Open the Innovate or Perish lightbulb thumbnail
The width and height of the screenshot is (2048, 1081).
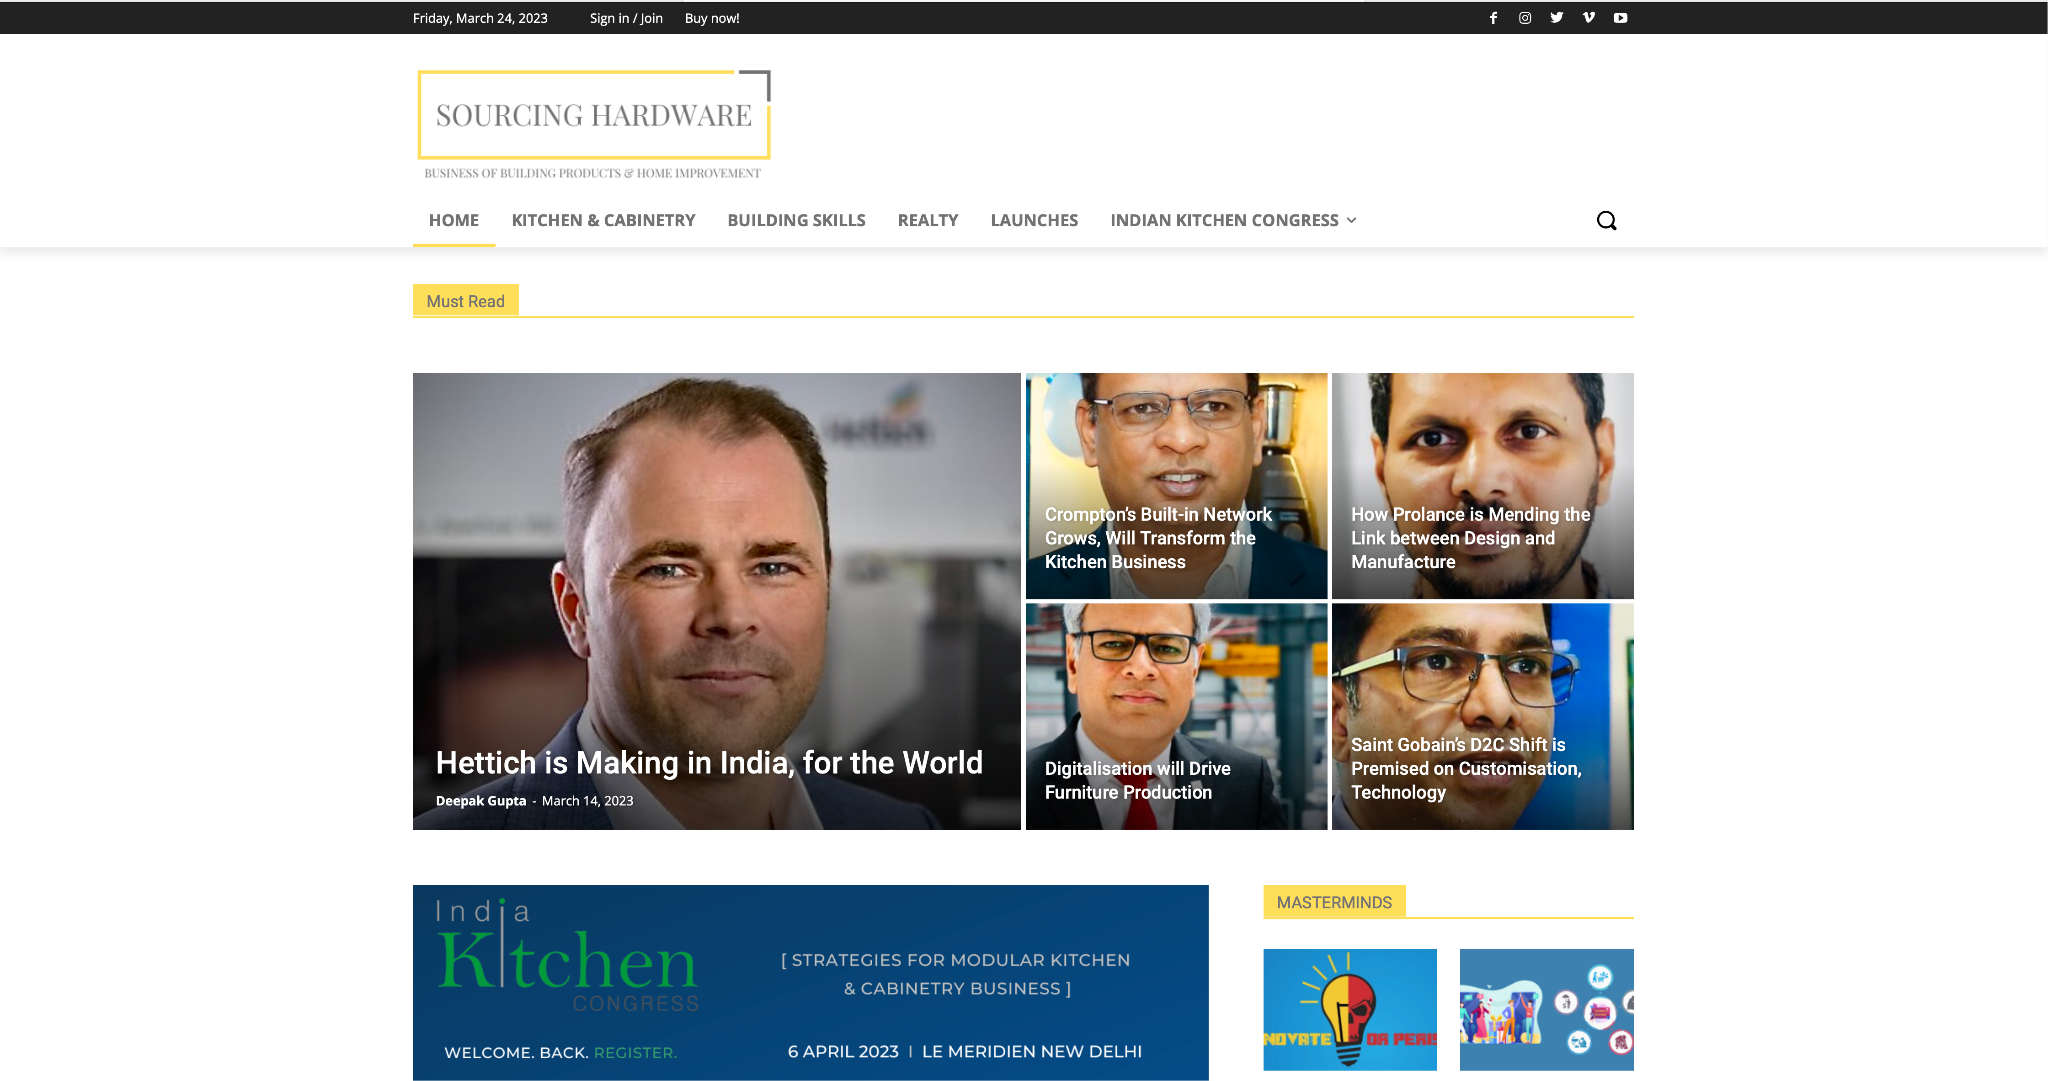coord(1350,1009)
